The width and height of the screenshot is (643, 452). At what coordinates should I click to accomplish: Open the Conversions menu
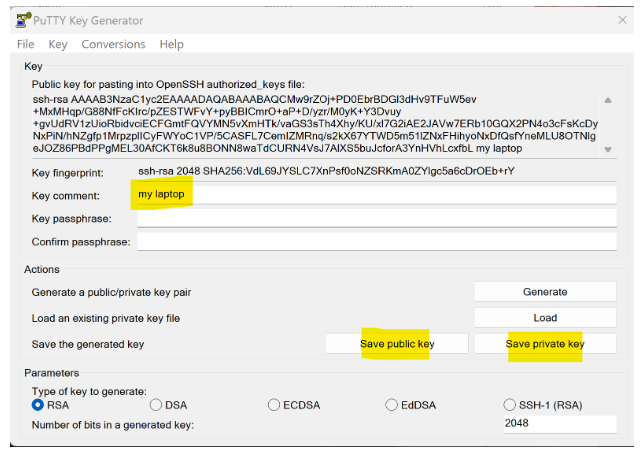113,44
